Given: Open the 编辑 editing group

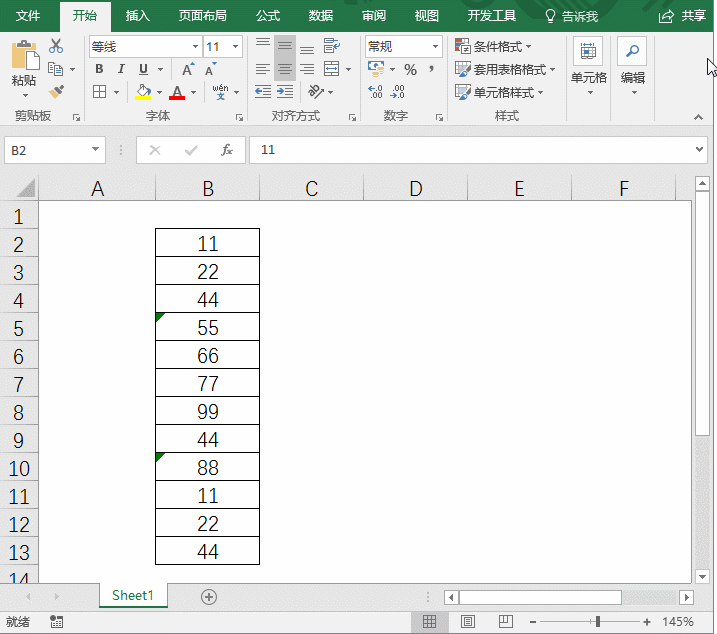Looking at the screenshot, I should click(632, 67).
